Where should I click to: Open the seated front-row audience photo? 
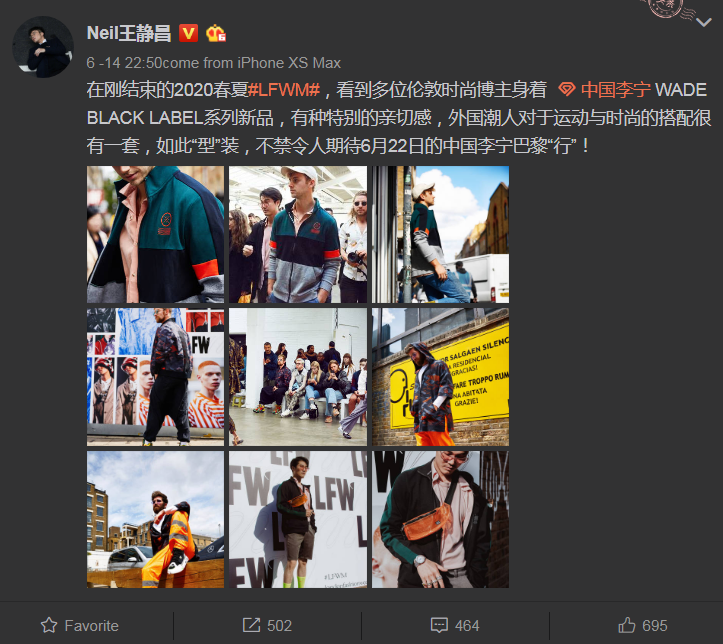(x=298, y=377)
